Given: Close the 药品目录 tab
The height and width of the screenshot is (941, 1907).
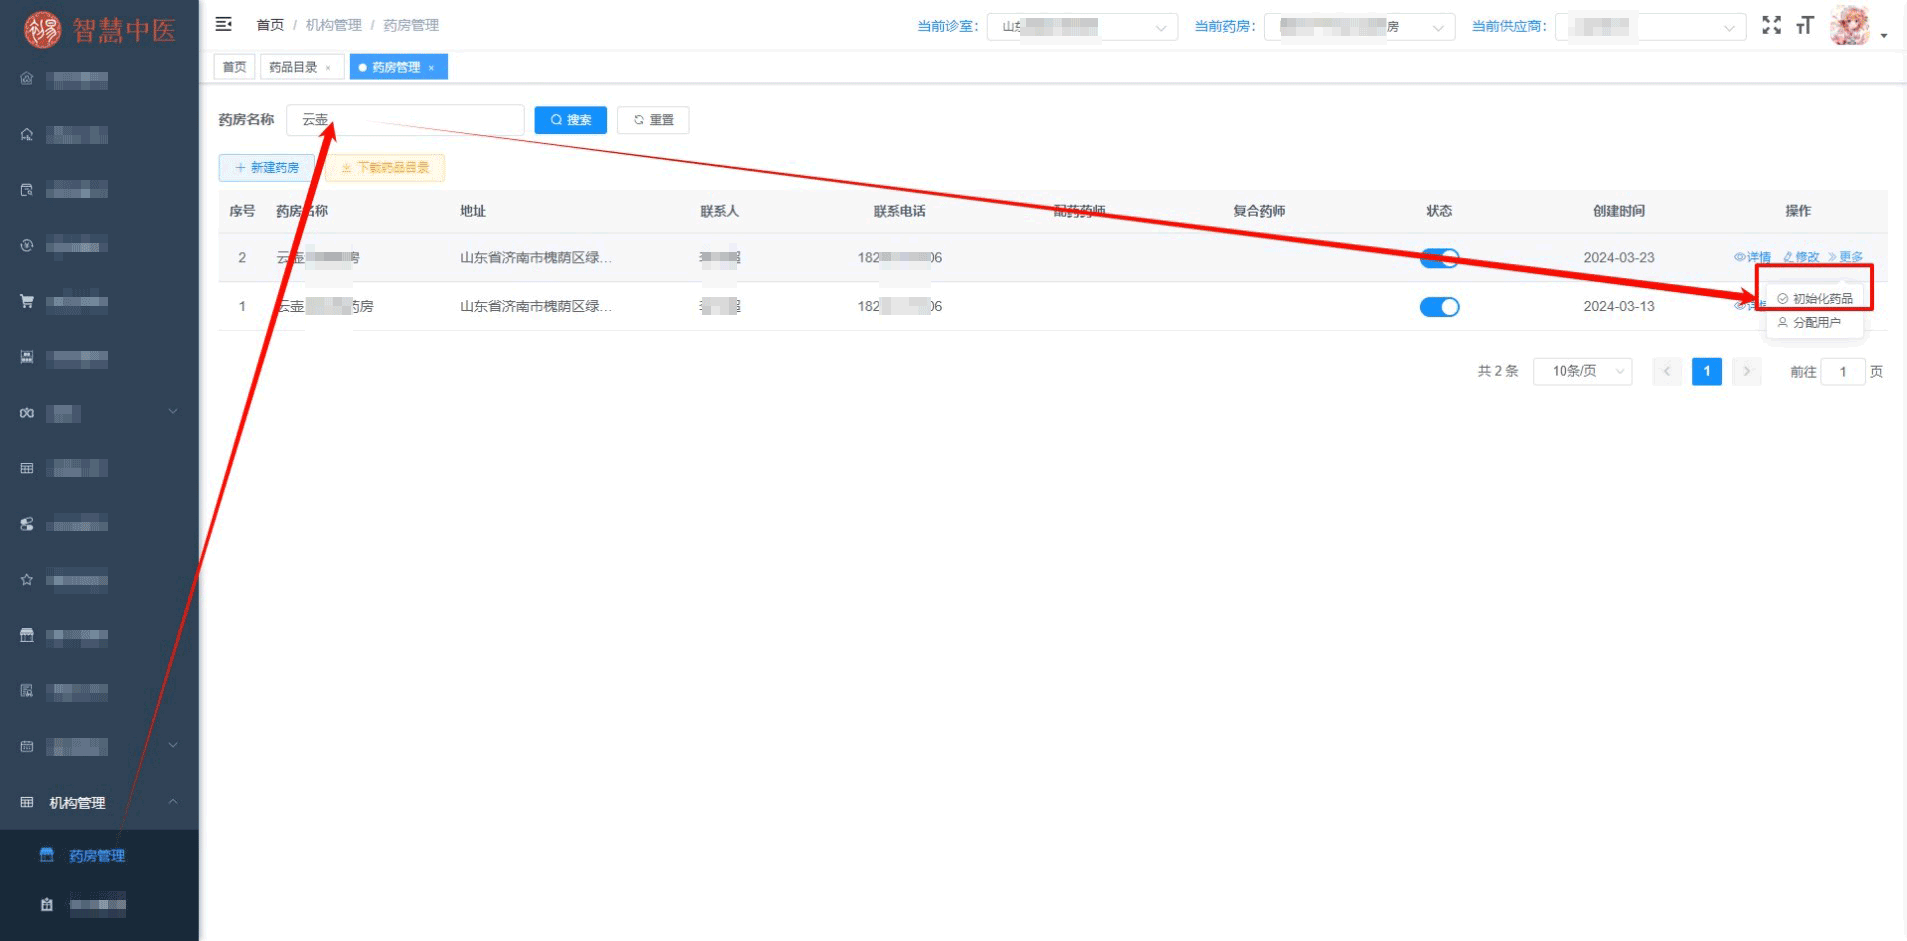Looking at the screenshot, I should (x=328, y=68).
